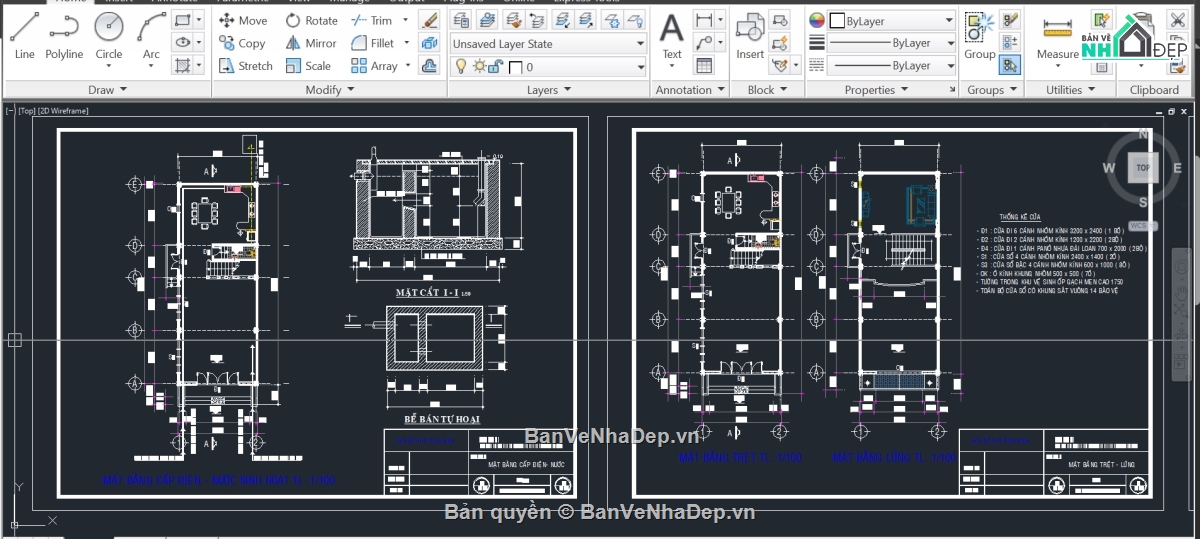
Task: Activate the Stretch command
Action: tap(246, 66)
